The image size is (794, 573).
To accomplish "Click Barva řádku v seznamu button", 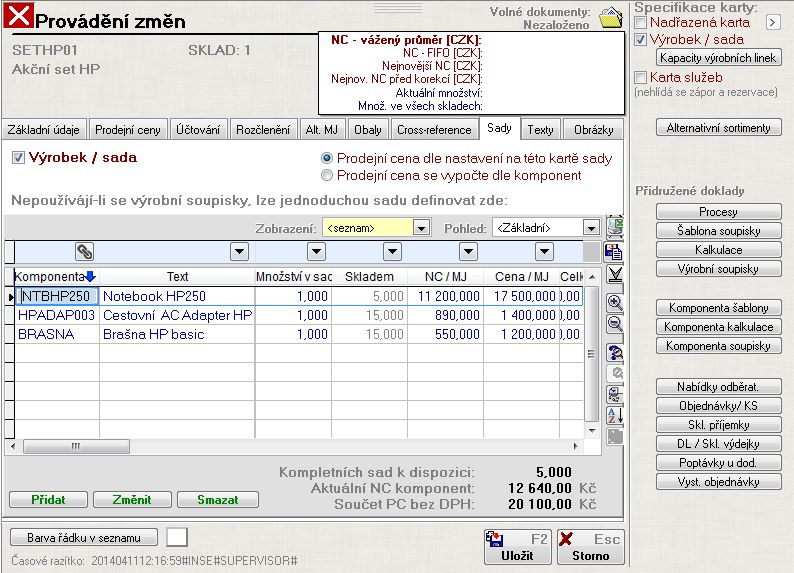I will click(84, 538).
